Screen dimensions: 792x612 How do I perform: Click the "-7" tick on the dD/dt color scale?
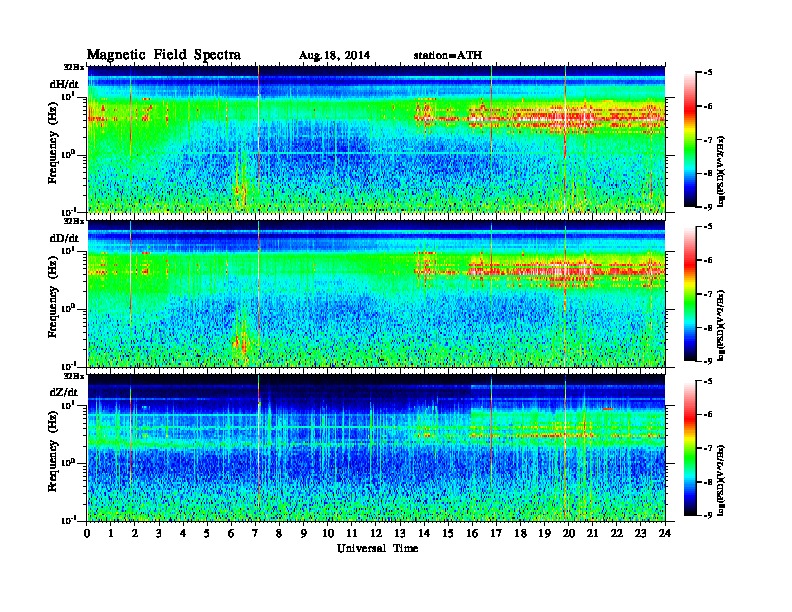(x=708, y=294)
